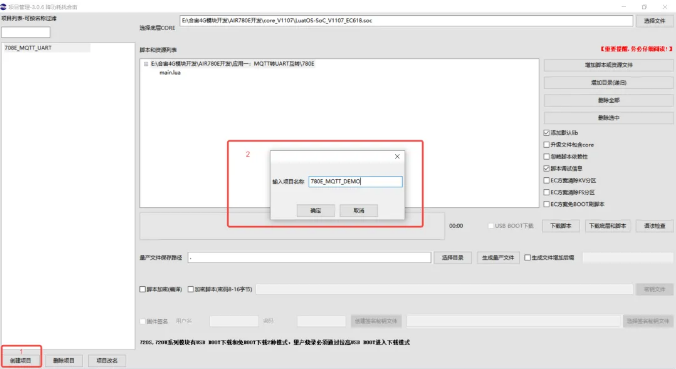
Task: Click the 删除项目 button
Action: (x=64, y=360)
